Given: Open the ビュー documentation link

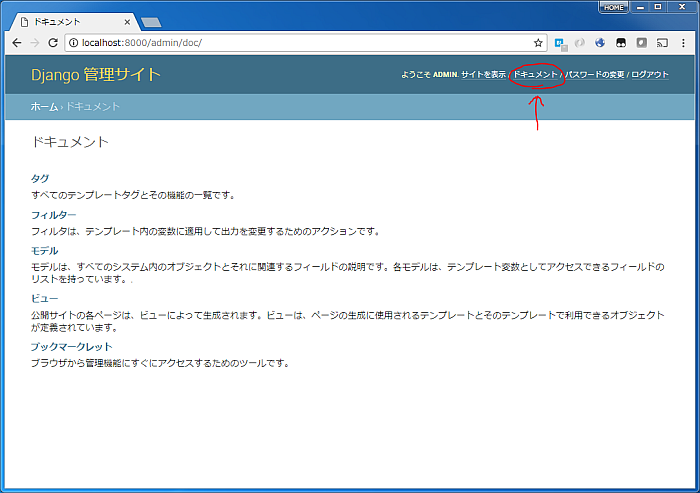Looking at the screenshot, I should click(x=44, y=299).
